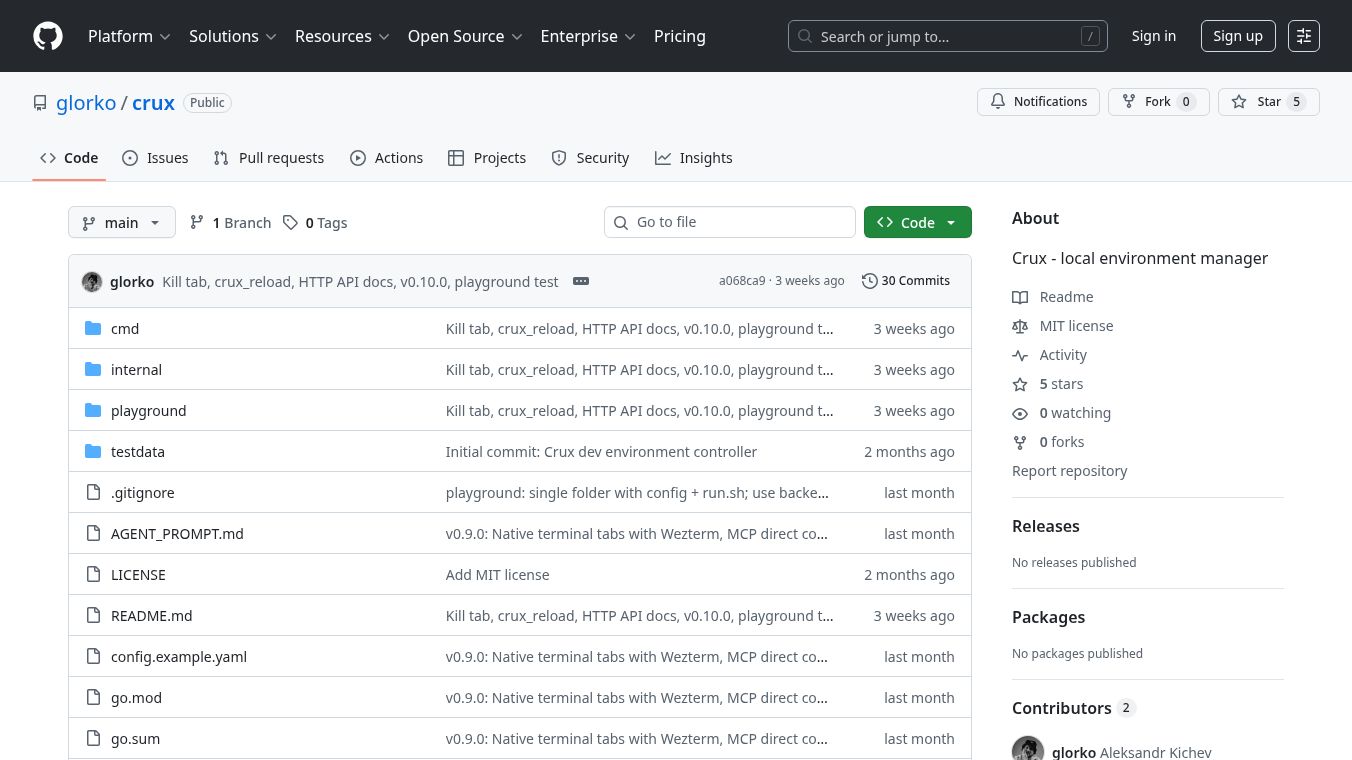Click the GitHub logo icon

(48, 36)
